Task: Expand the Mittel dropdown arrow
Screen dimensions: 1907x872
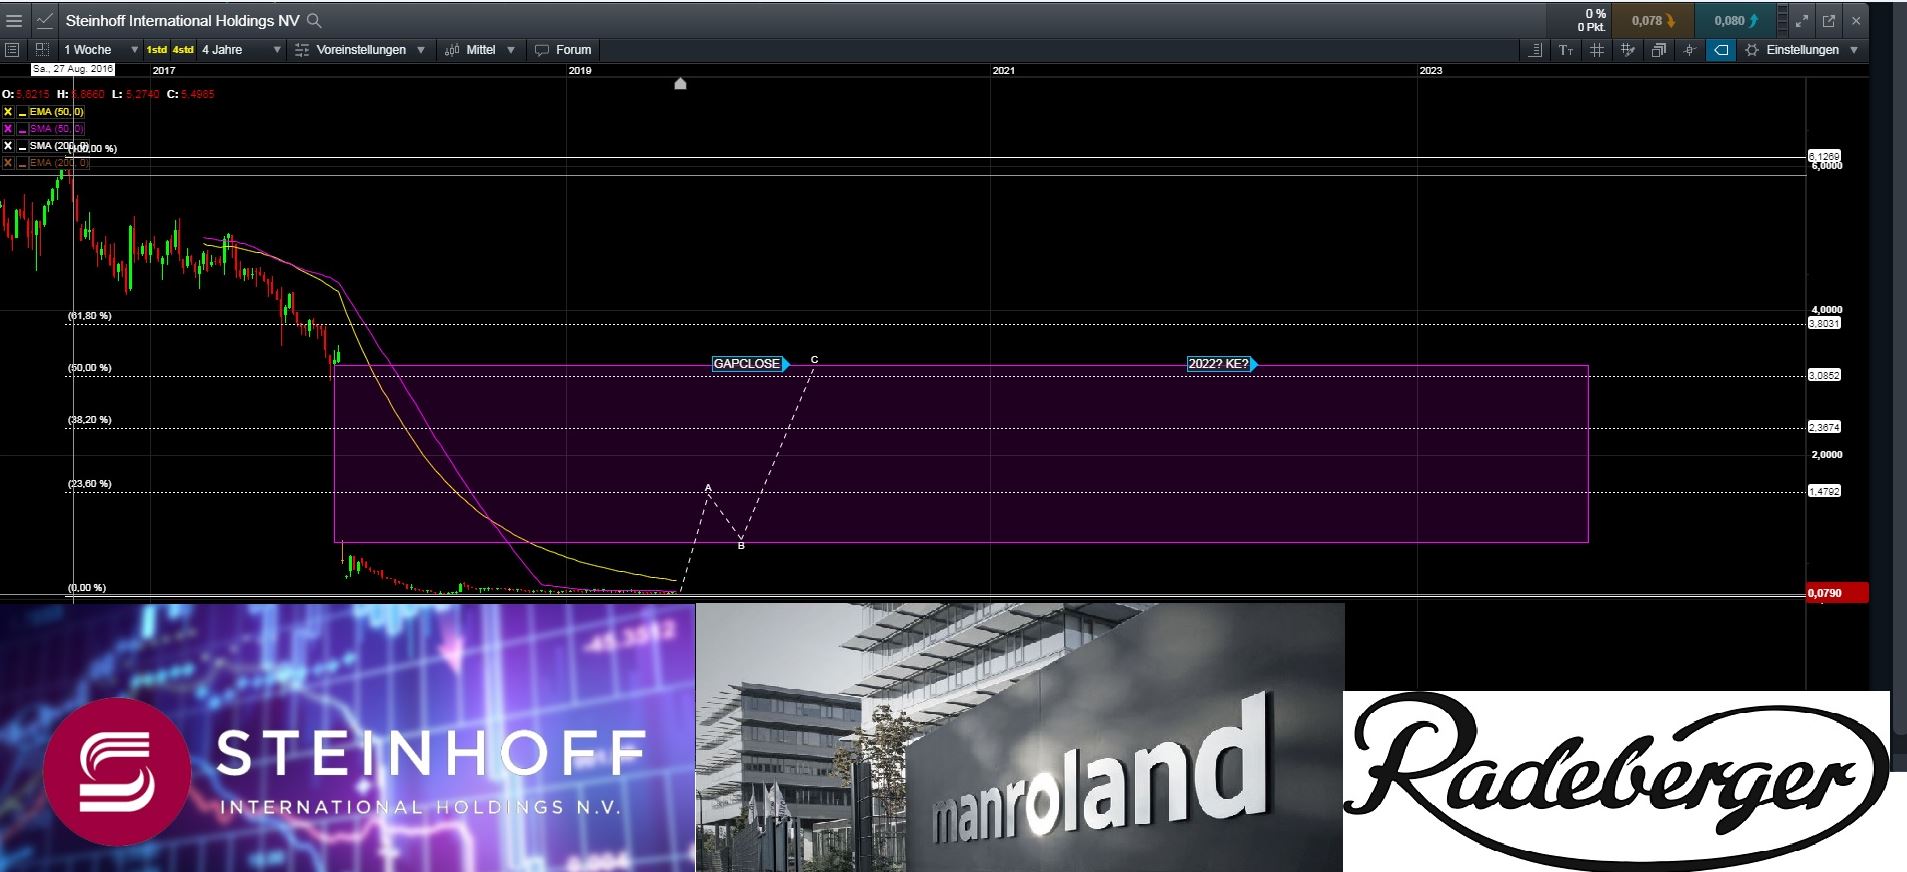Action: coord(511,50)
